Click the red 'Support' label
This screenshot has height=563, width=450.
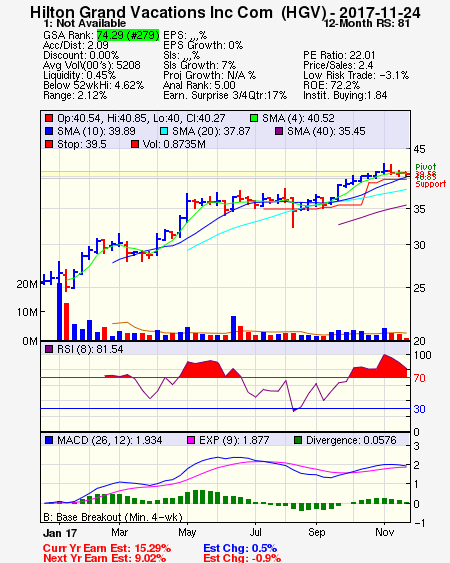[430, 184]
